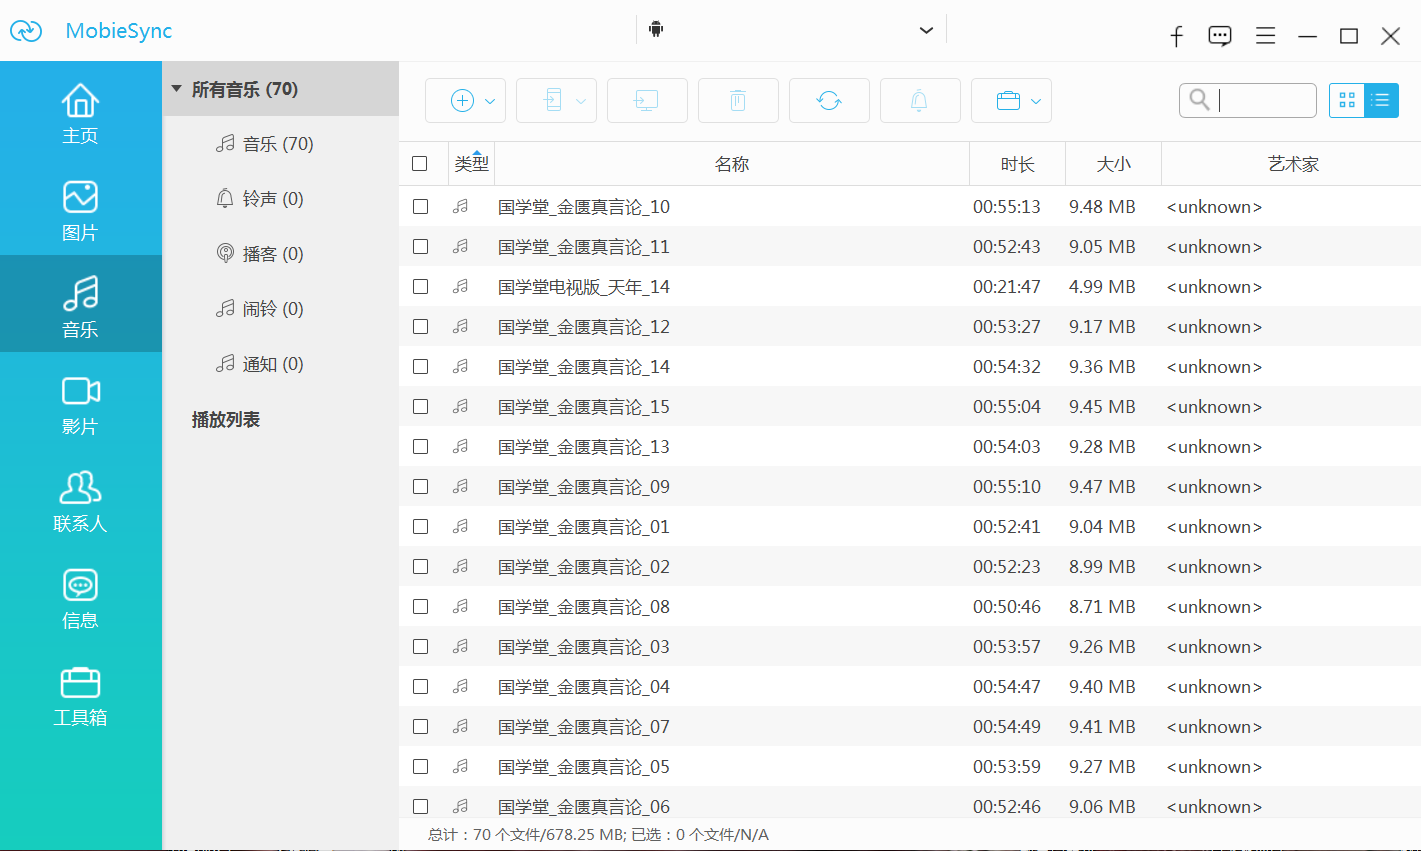The width and height of the screenshot is (1421, 851).
Task: Open the 图片 section in sidebar
Action: [x=80, y=210]
